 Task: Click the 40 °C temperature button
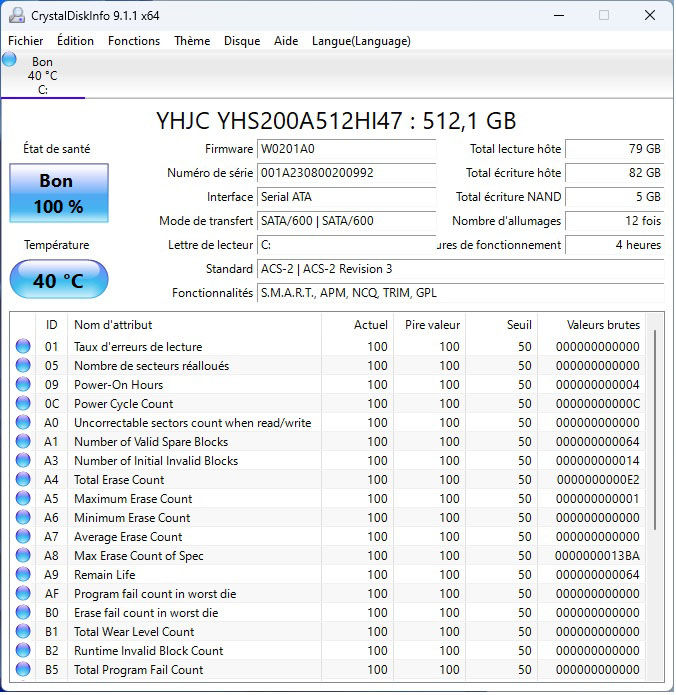(59, 280)
